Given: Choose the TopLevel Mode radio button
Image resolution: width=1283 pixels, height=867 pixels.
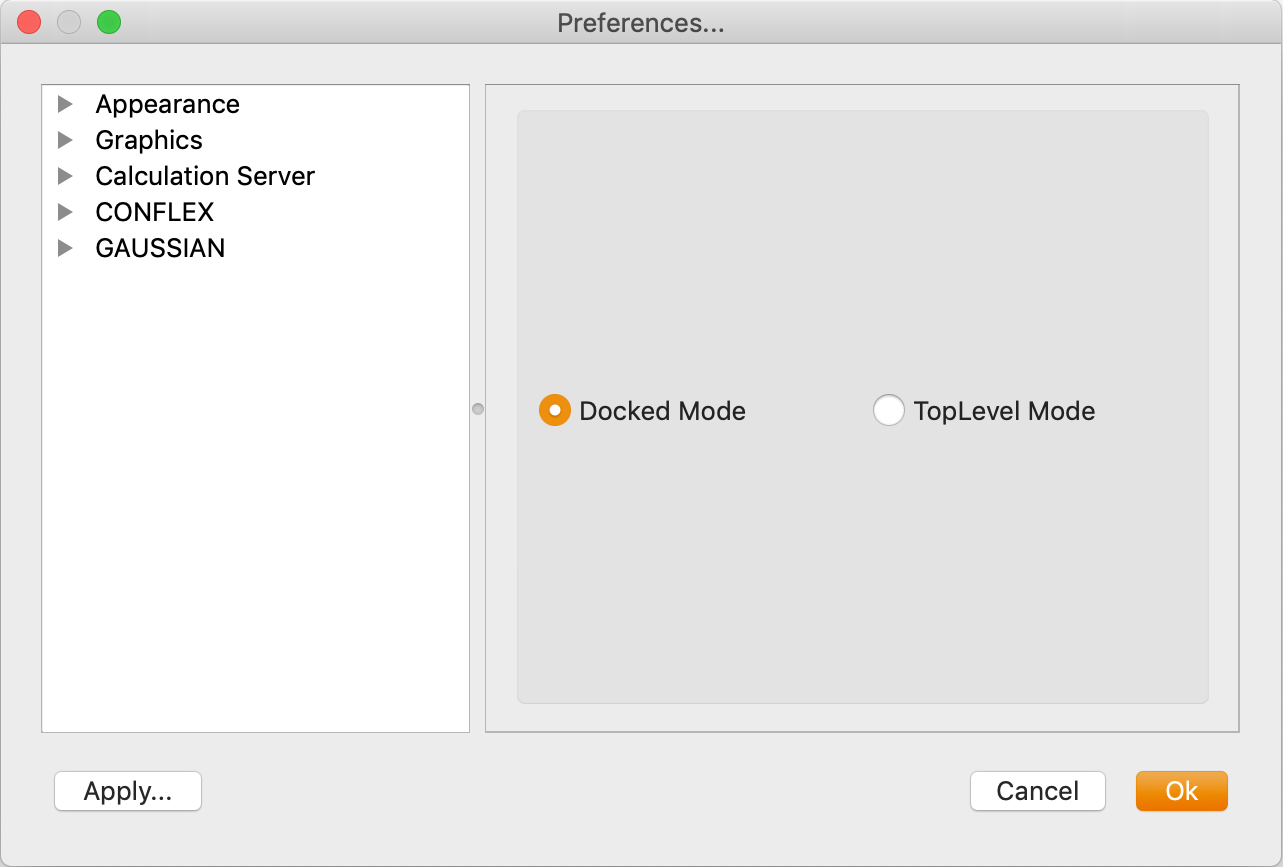Looking at the screenshot, I should pos(888,411).
